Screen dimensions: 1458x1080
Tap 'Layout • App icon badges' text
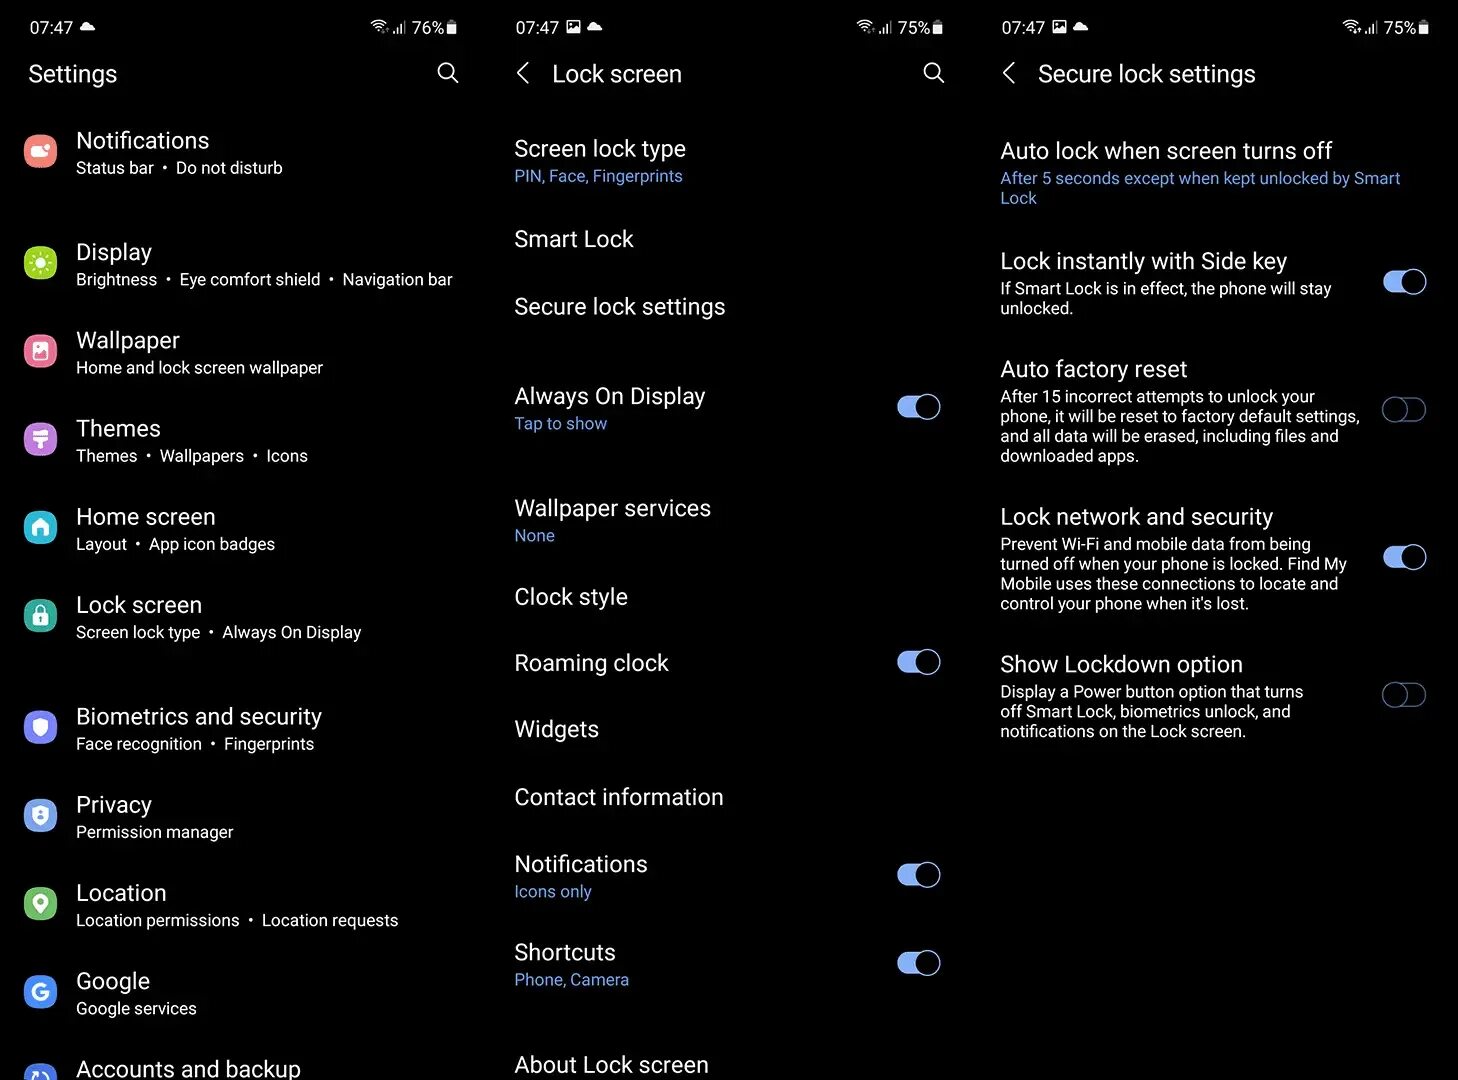(175, 544)
